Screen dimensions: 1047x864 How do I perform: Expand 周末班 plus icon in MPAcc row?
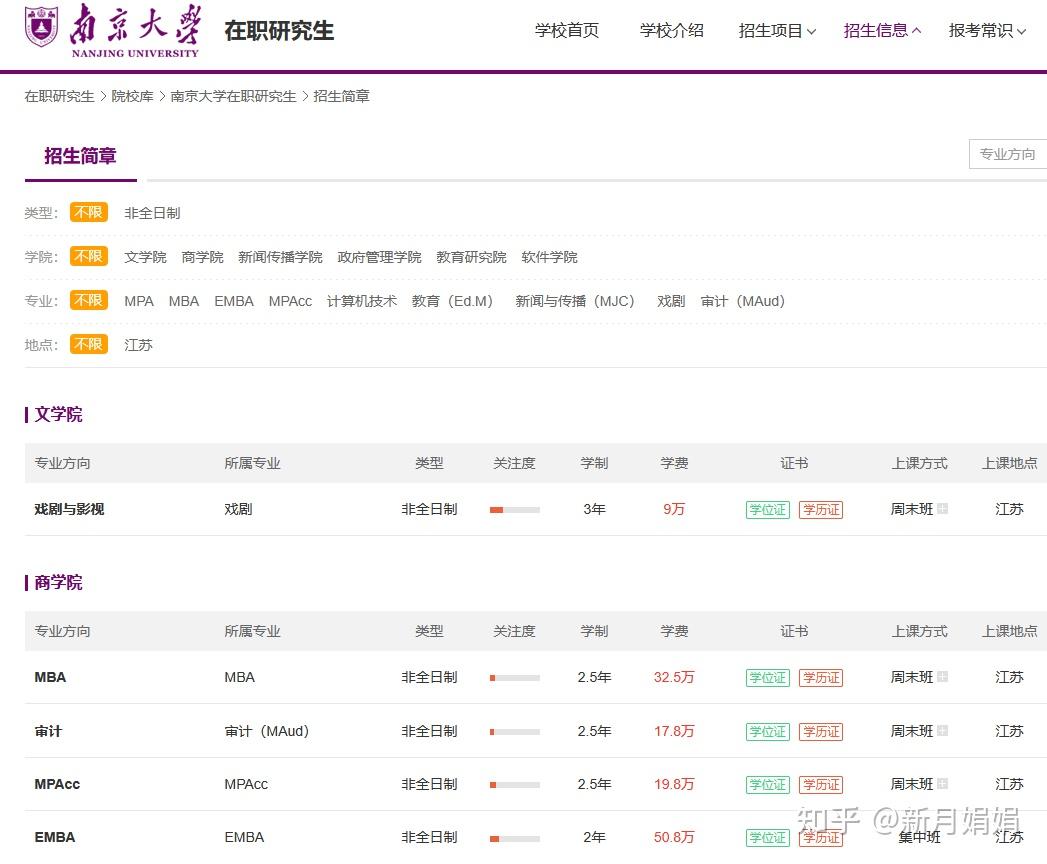tap(942, 784)
